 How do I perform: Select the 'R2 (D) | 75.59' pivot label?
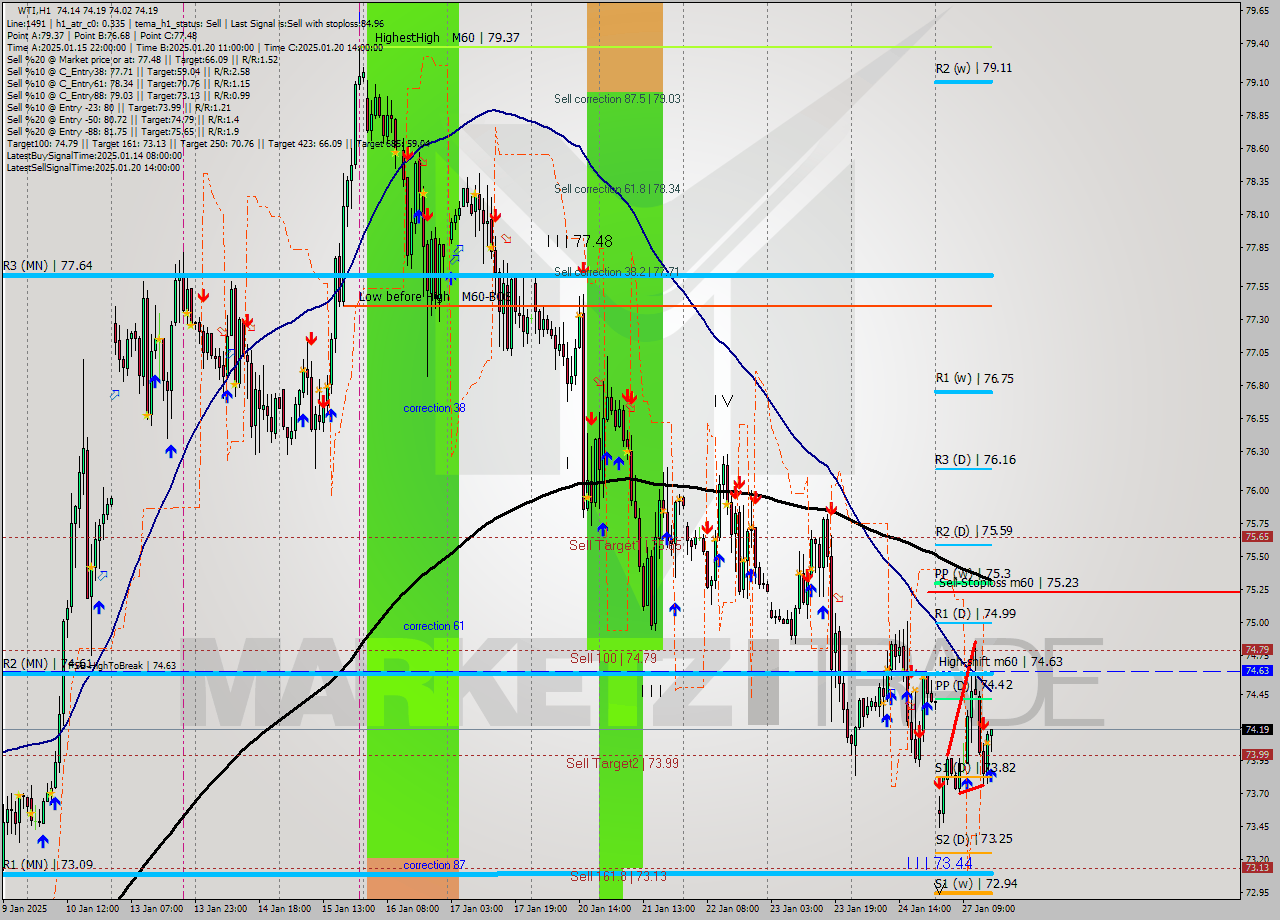[975, 531]
